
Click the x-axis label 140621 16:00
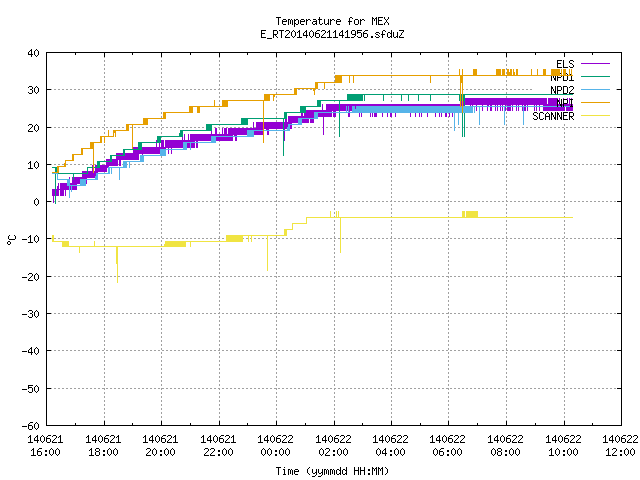tap(45, 446)
